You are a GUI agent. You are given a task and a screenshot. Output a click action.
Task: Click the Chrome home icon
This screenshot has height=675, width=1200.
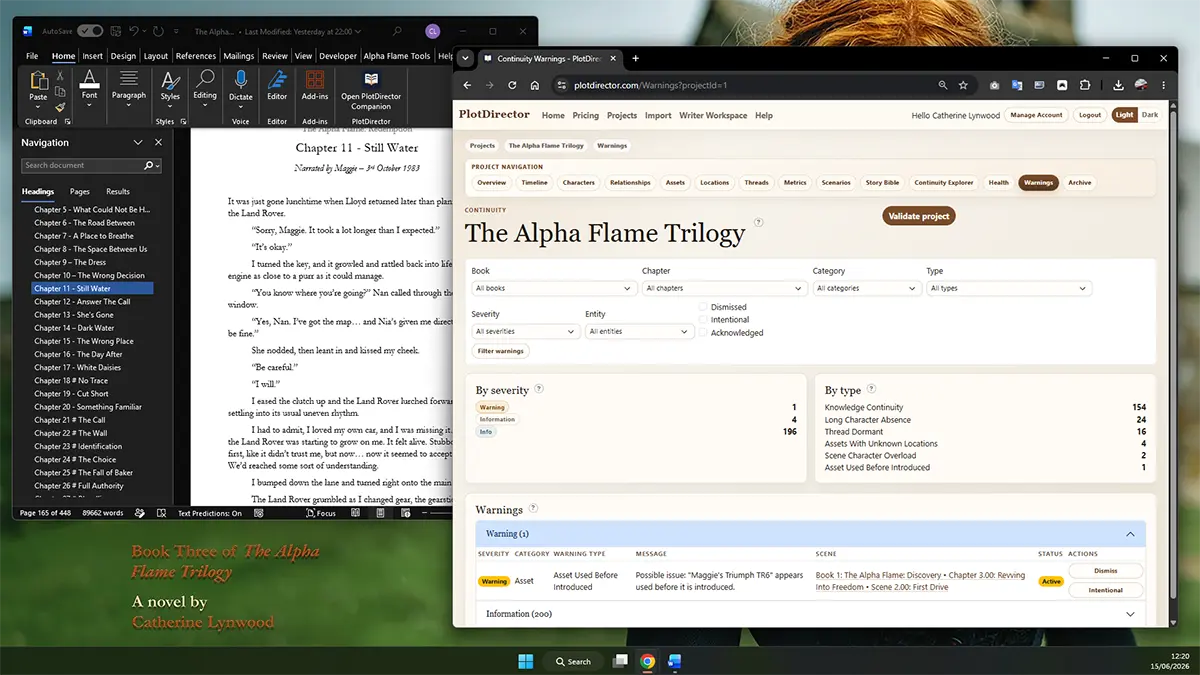click(x=535, y=86)
